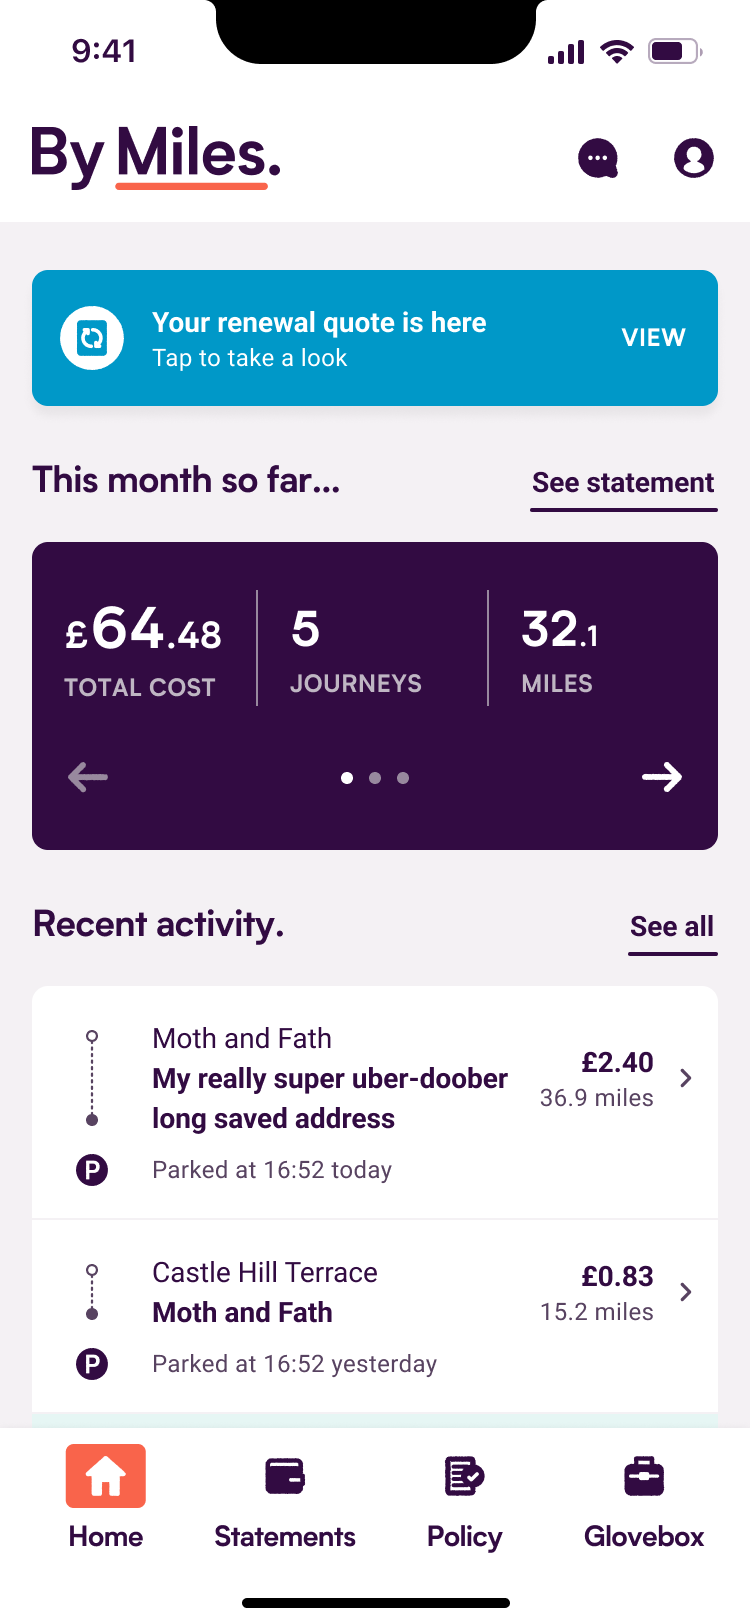Tap the By Miles logo
The width and height of the screenshot is (750, 1624).
[x=156, y=156]
